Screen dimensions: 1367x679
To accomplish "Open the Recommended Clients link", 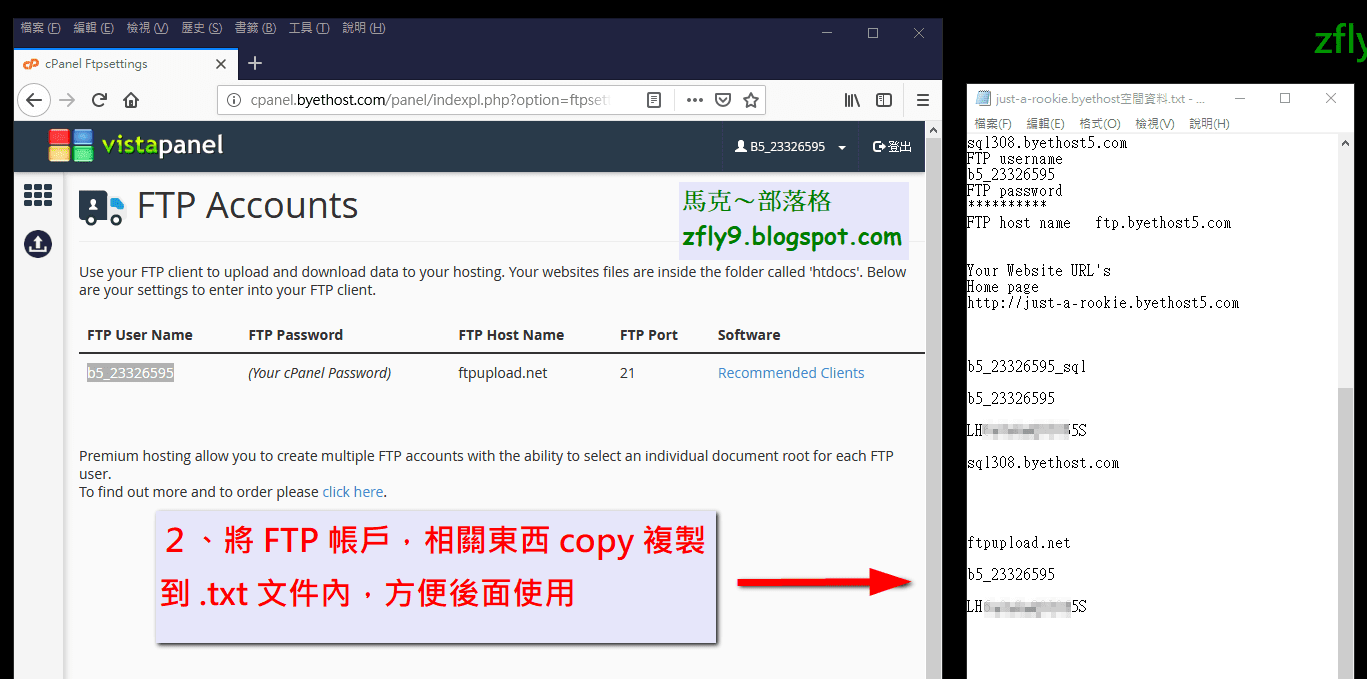I will (x=790, y=372).
